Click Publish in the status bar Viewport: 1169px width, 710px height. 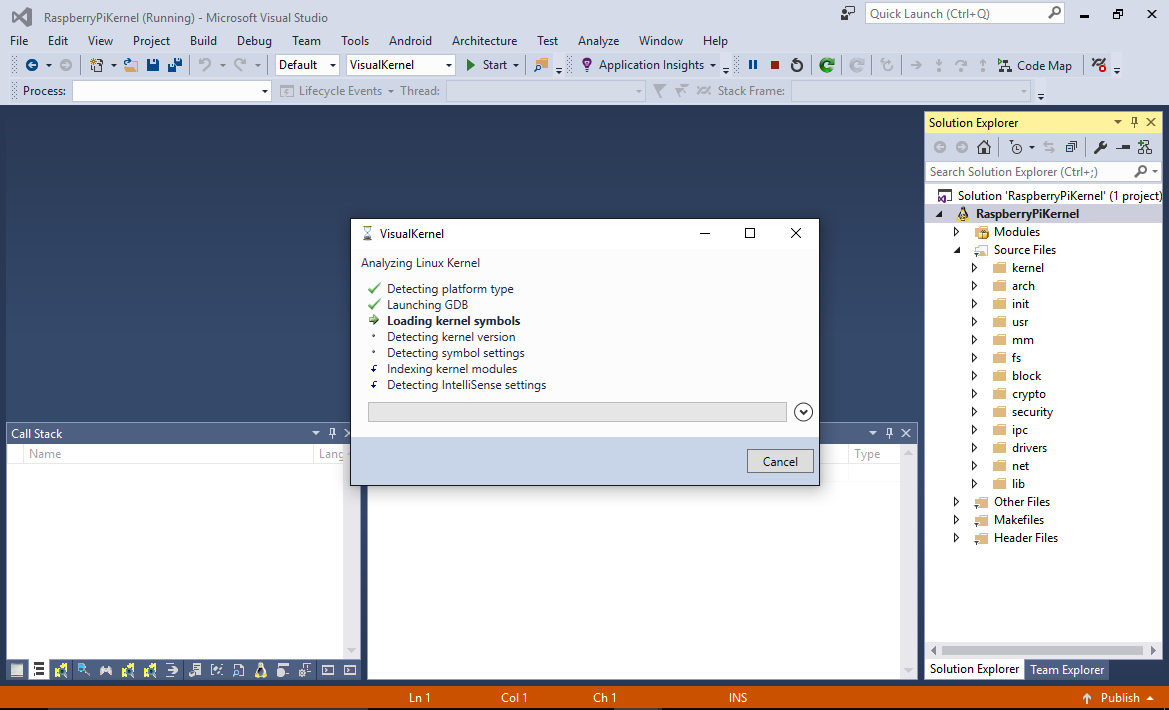(x=1120, y=697)
